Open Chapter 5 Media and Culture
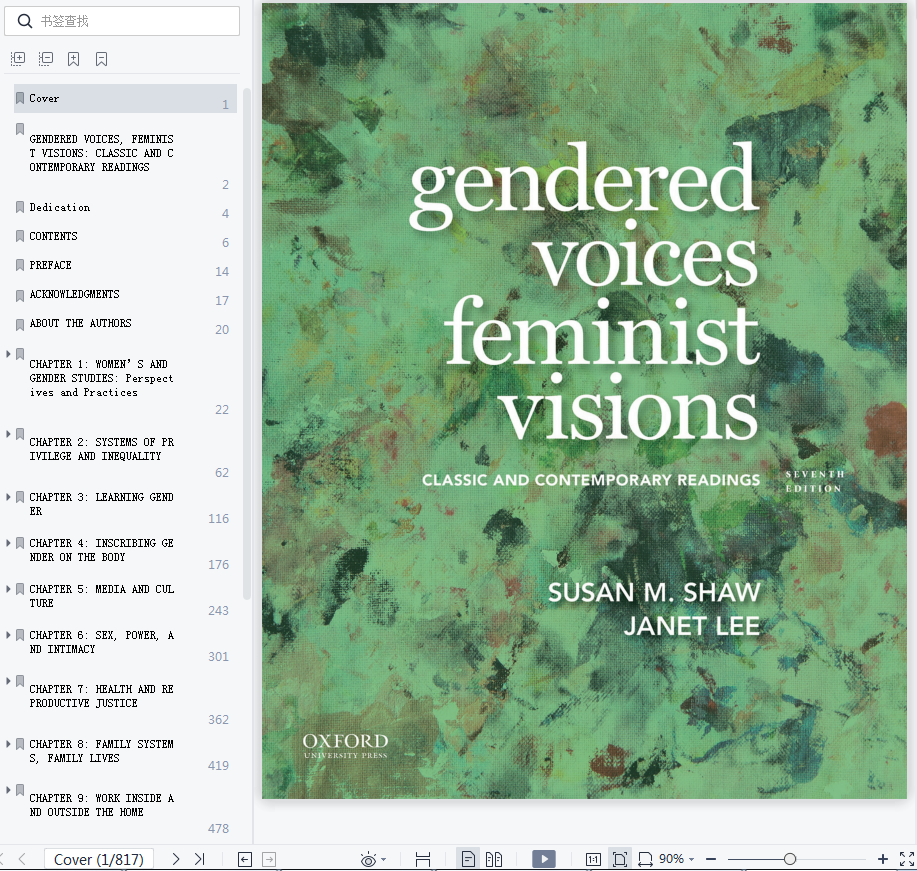This screenshot has height=871, width=917. [x=102, y=596]
